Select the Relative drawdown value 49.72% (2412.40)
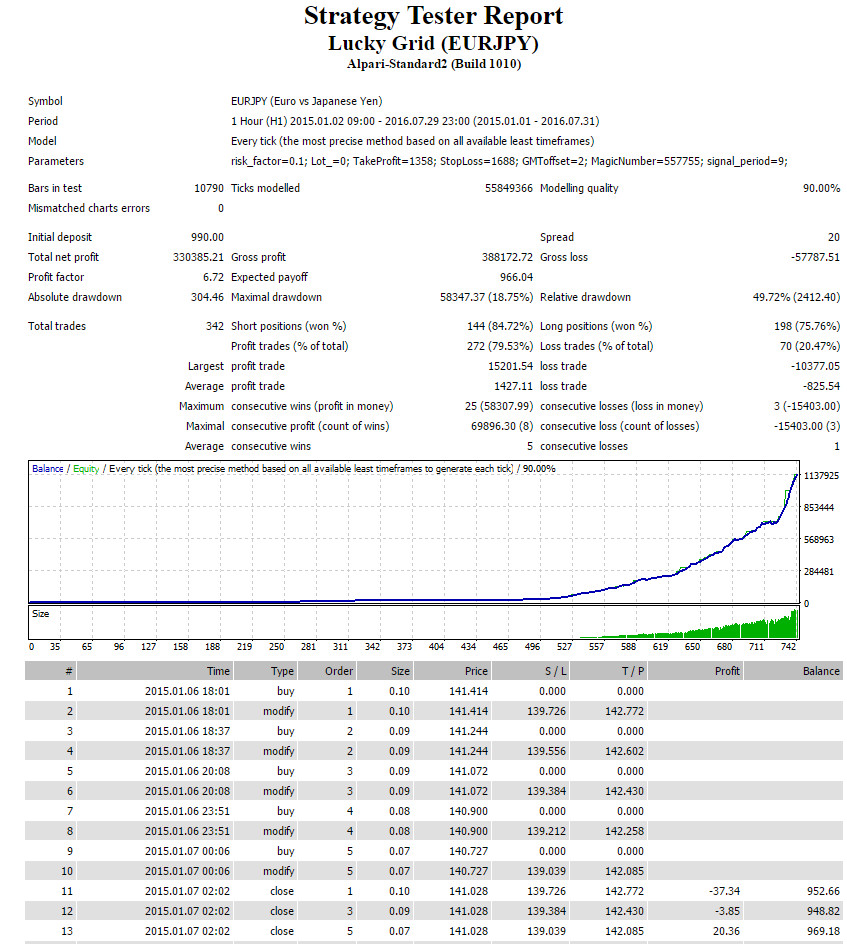 [x=796, y=297]
